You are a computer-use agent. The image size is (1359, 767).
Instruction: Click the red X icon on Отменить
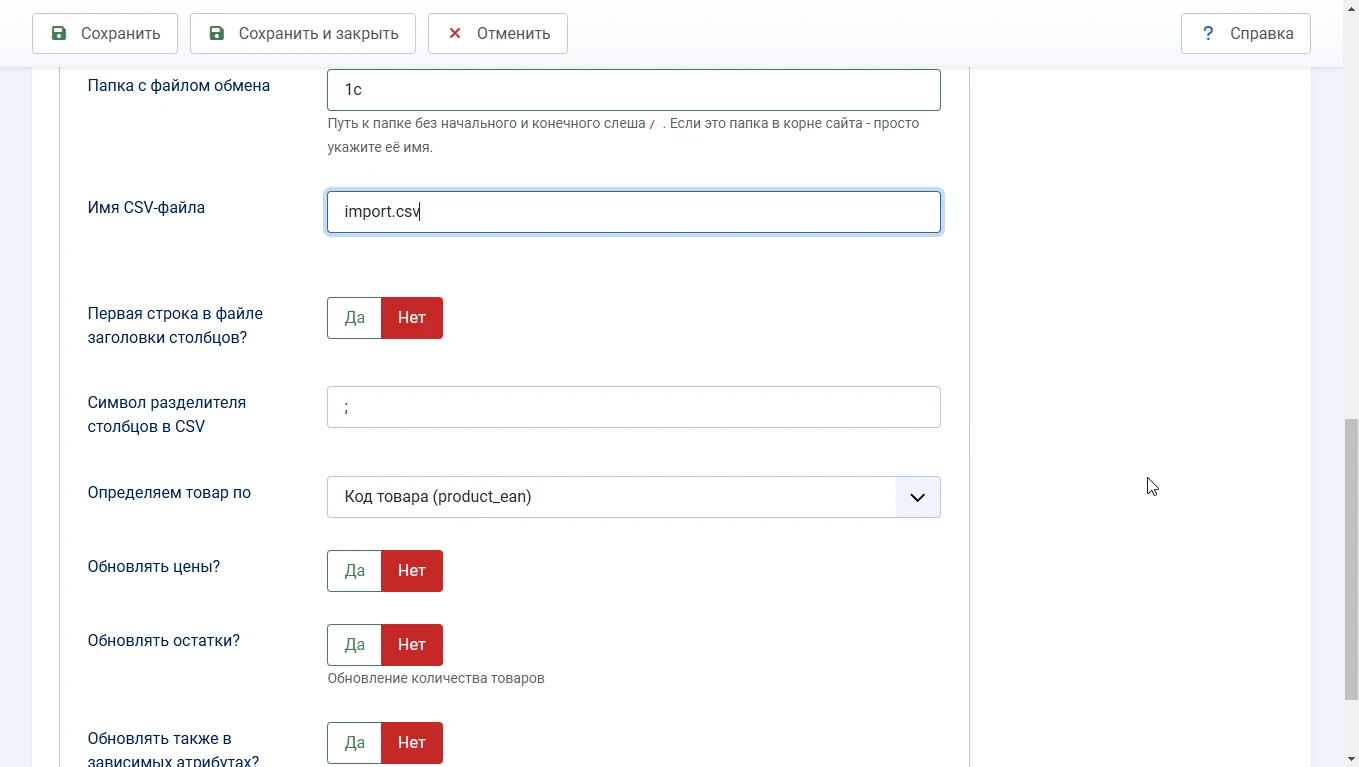tap(455, 33)
